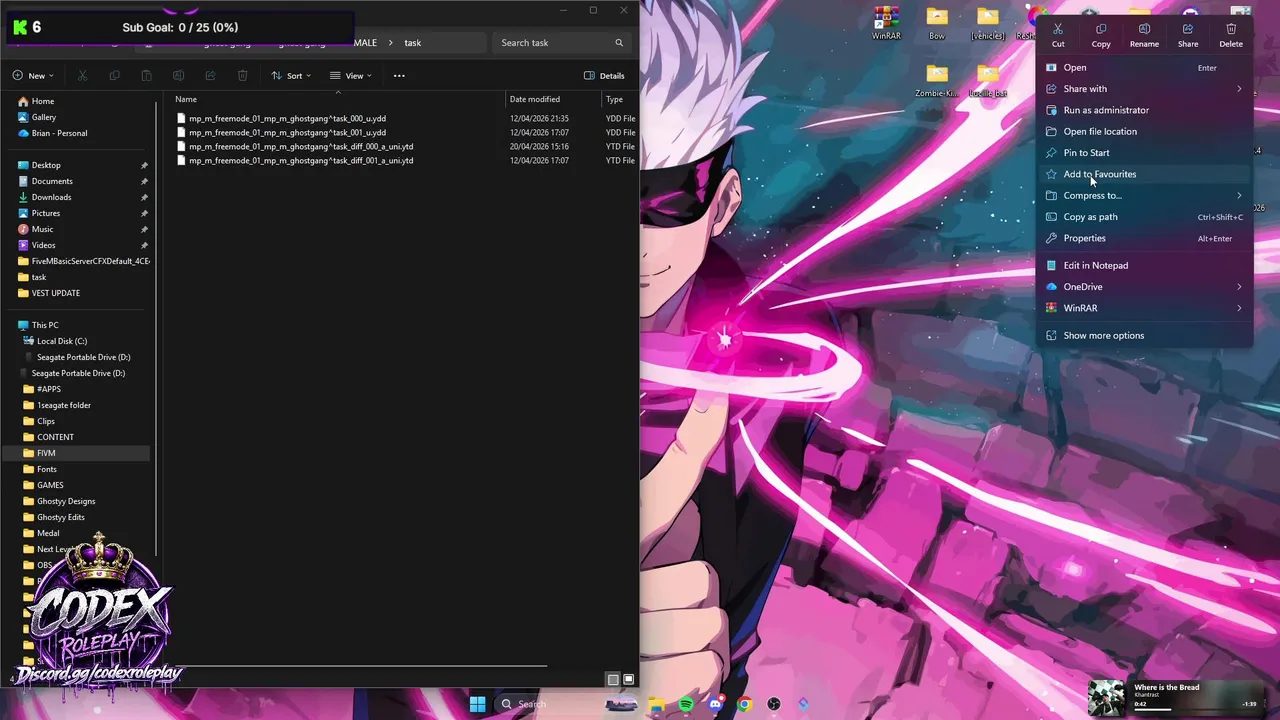Open the Bow desktop folder
The width and height of the screenshot is (1280, 720).
937,23
